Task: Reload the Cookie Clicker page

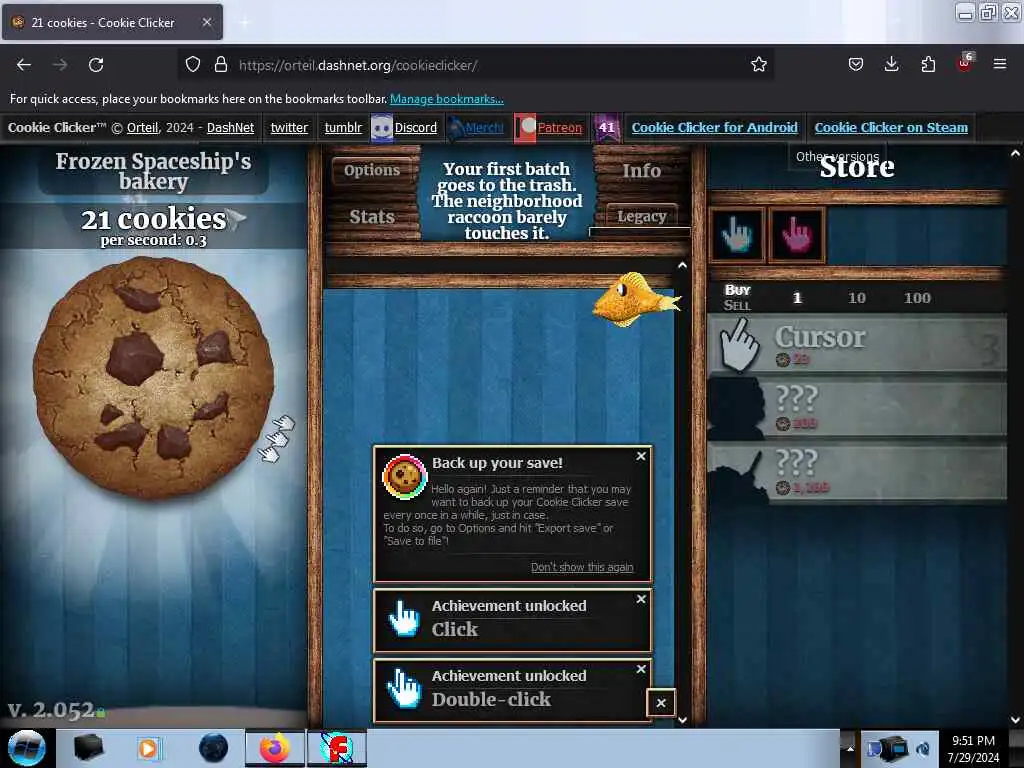Action: click(x=96, y=65)
